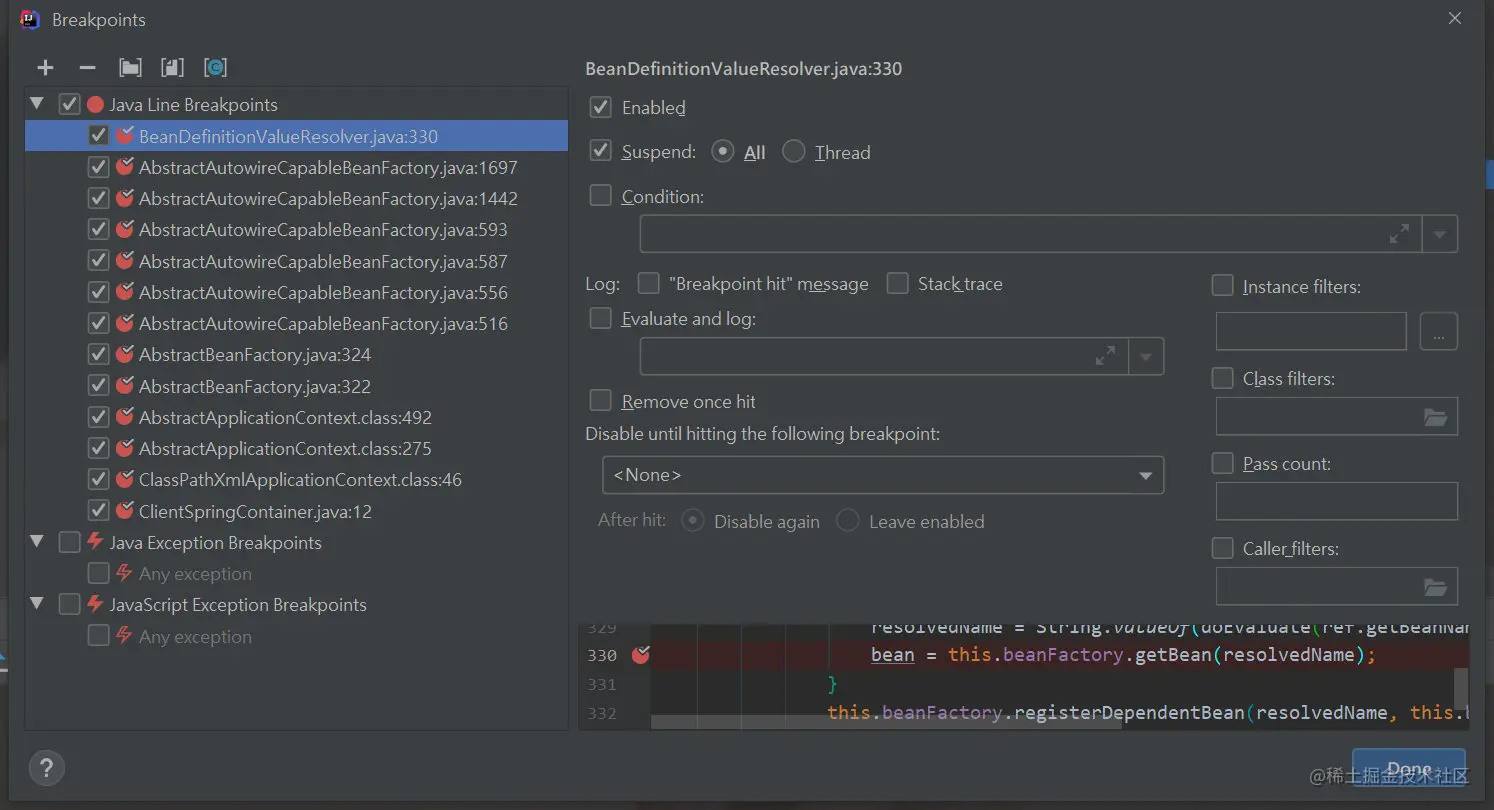Open the <None> breakpoint dependency dropdown
This screenshot has height=810, width=1494.
click(x=883, y=475)
